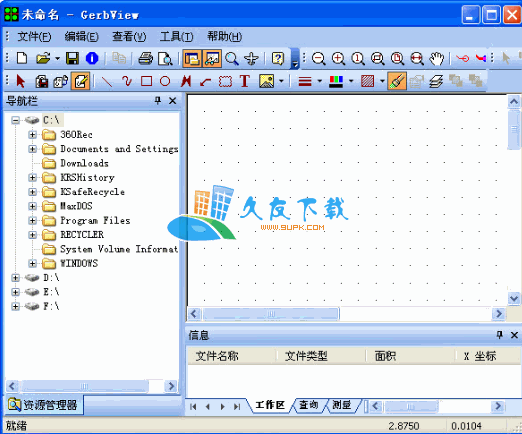
Task: Select the circle drawing tool
Action: point(165,81)
